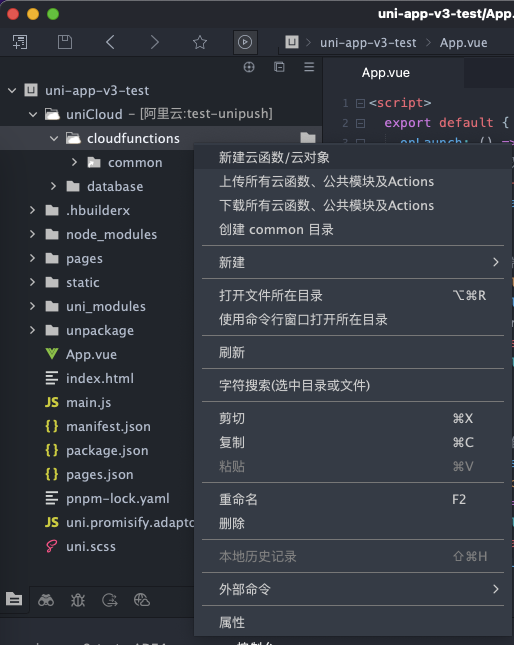
Task: Expand the common folder under cloudfunctions
Action: [74, 162]
